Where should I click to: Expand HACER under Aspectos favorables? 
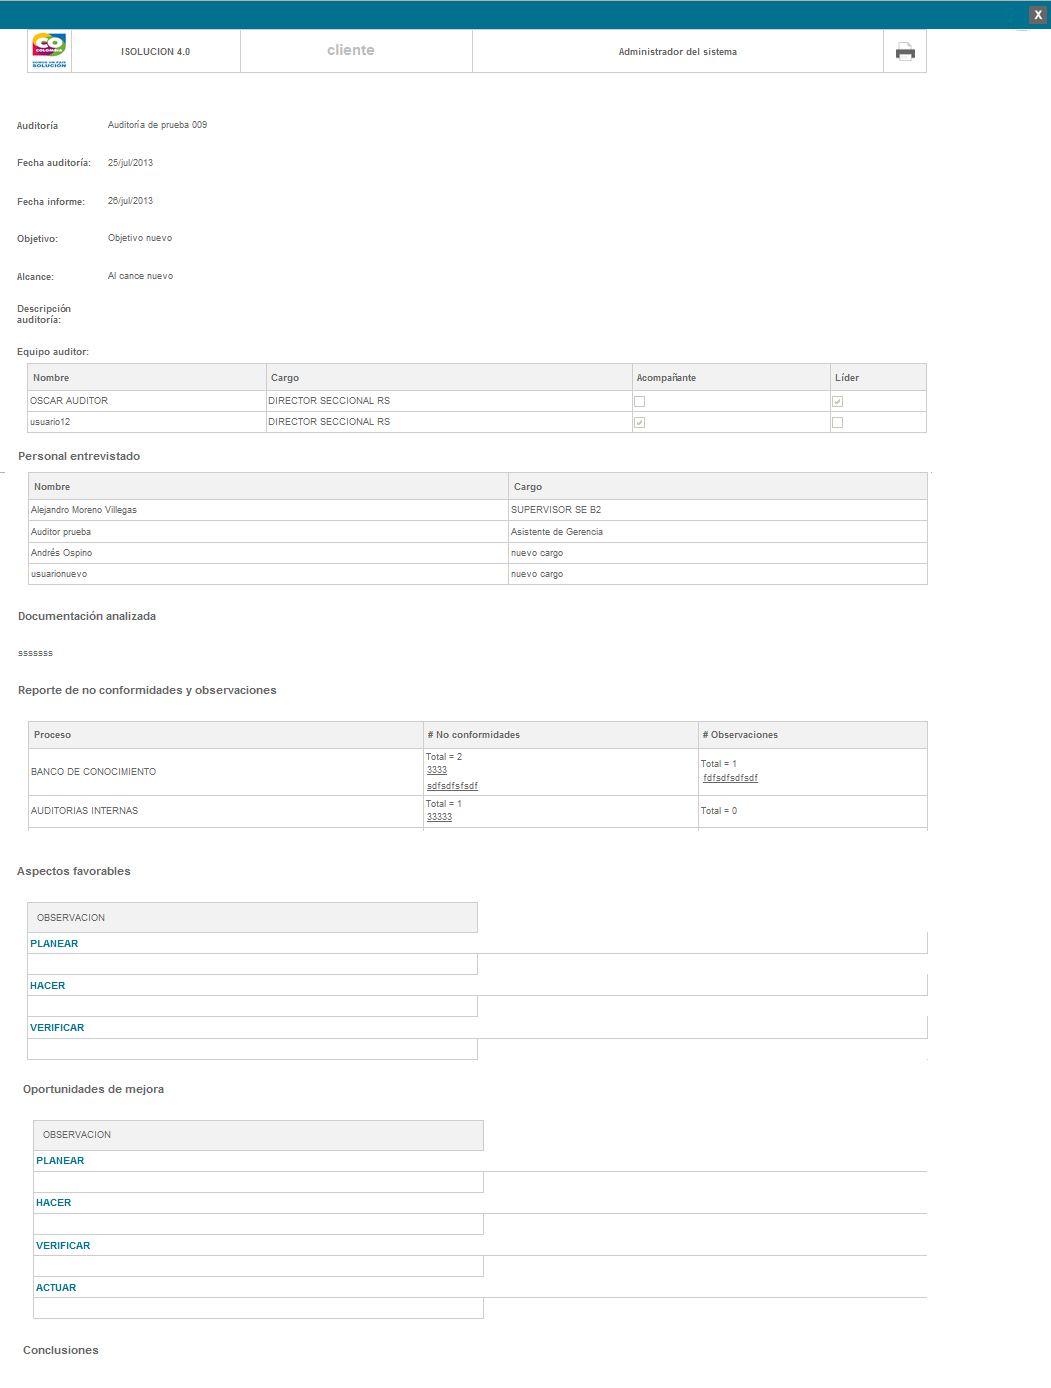coord(48,986)
